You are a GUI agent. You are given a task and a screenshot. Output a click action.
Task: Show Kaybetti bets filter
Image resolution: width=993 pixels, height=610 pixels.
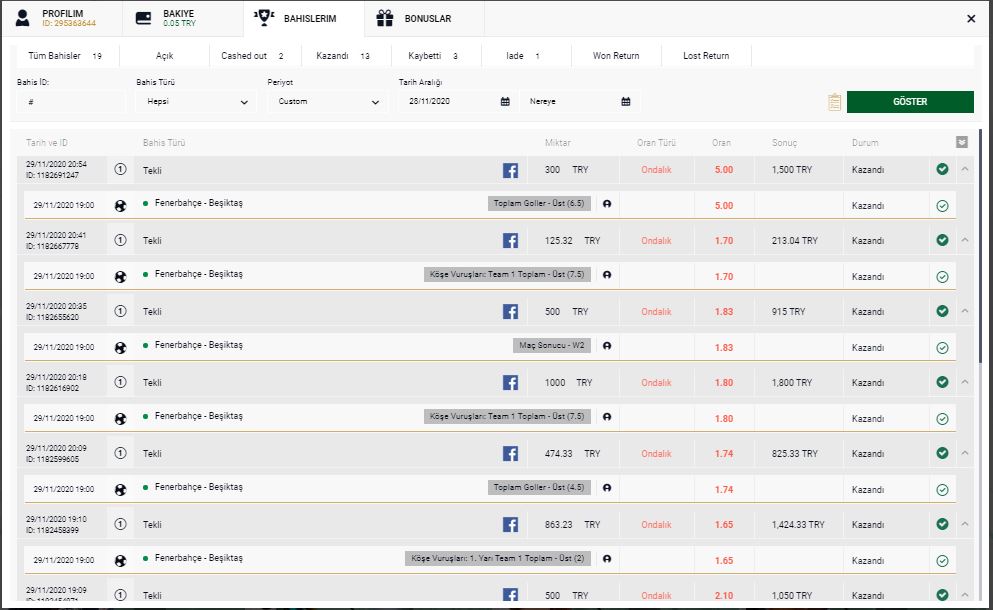tap(436, 56)
